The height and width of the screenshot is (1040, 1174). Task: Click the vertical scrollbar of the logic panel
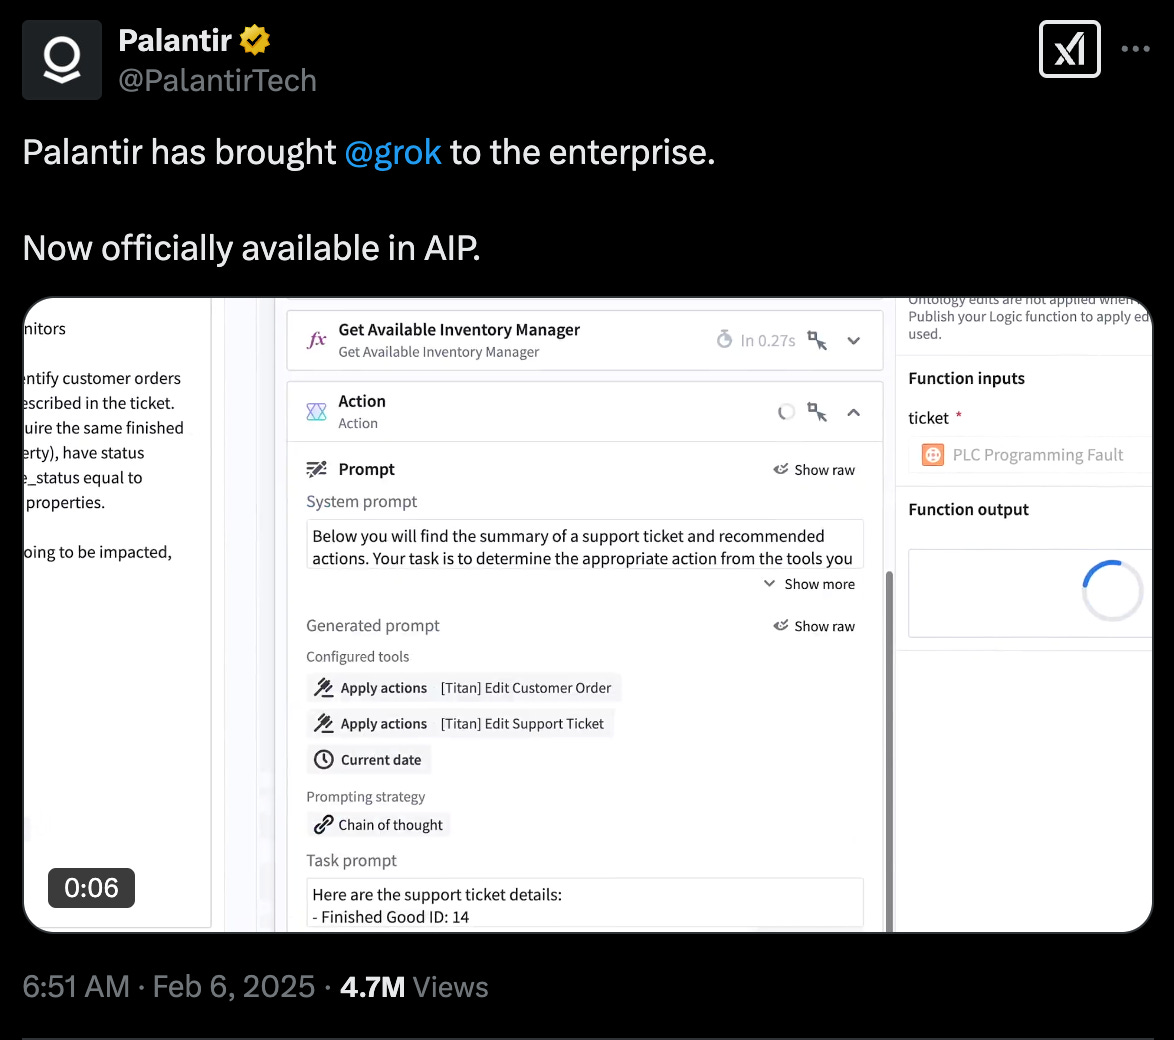[x=889, y=751]
